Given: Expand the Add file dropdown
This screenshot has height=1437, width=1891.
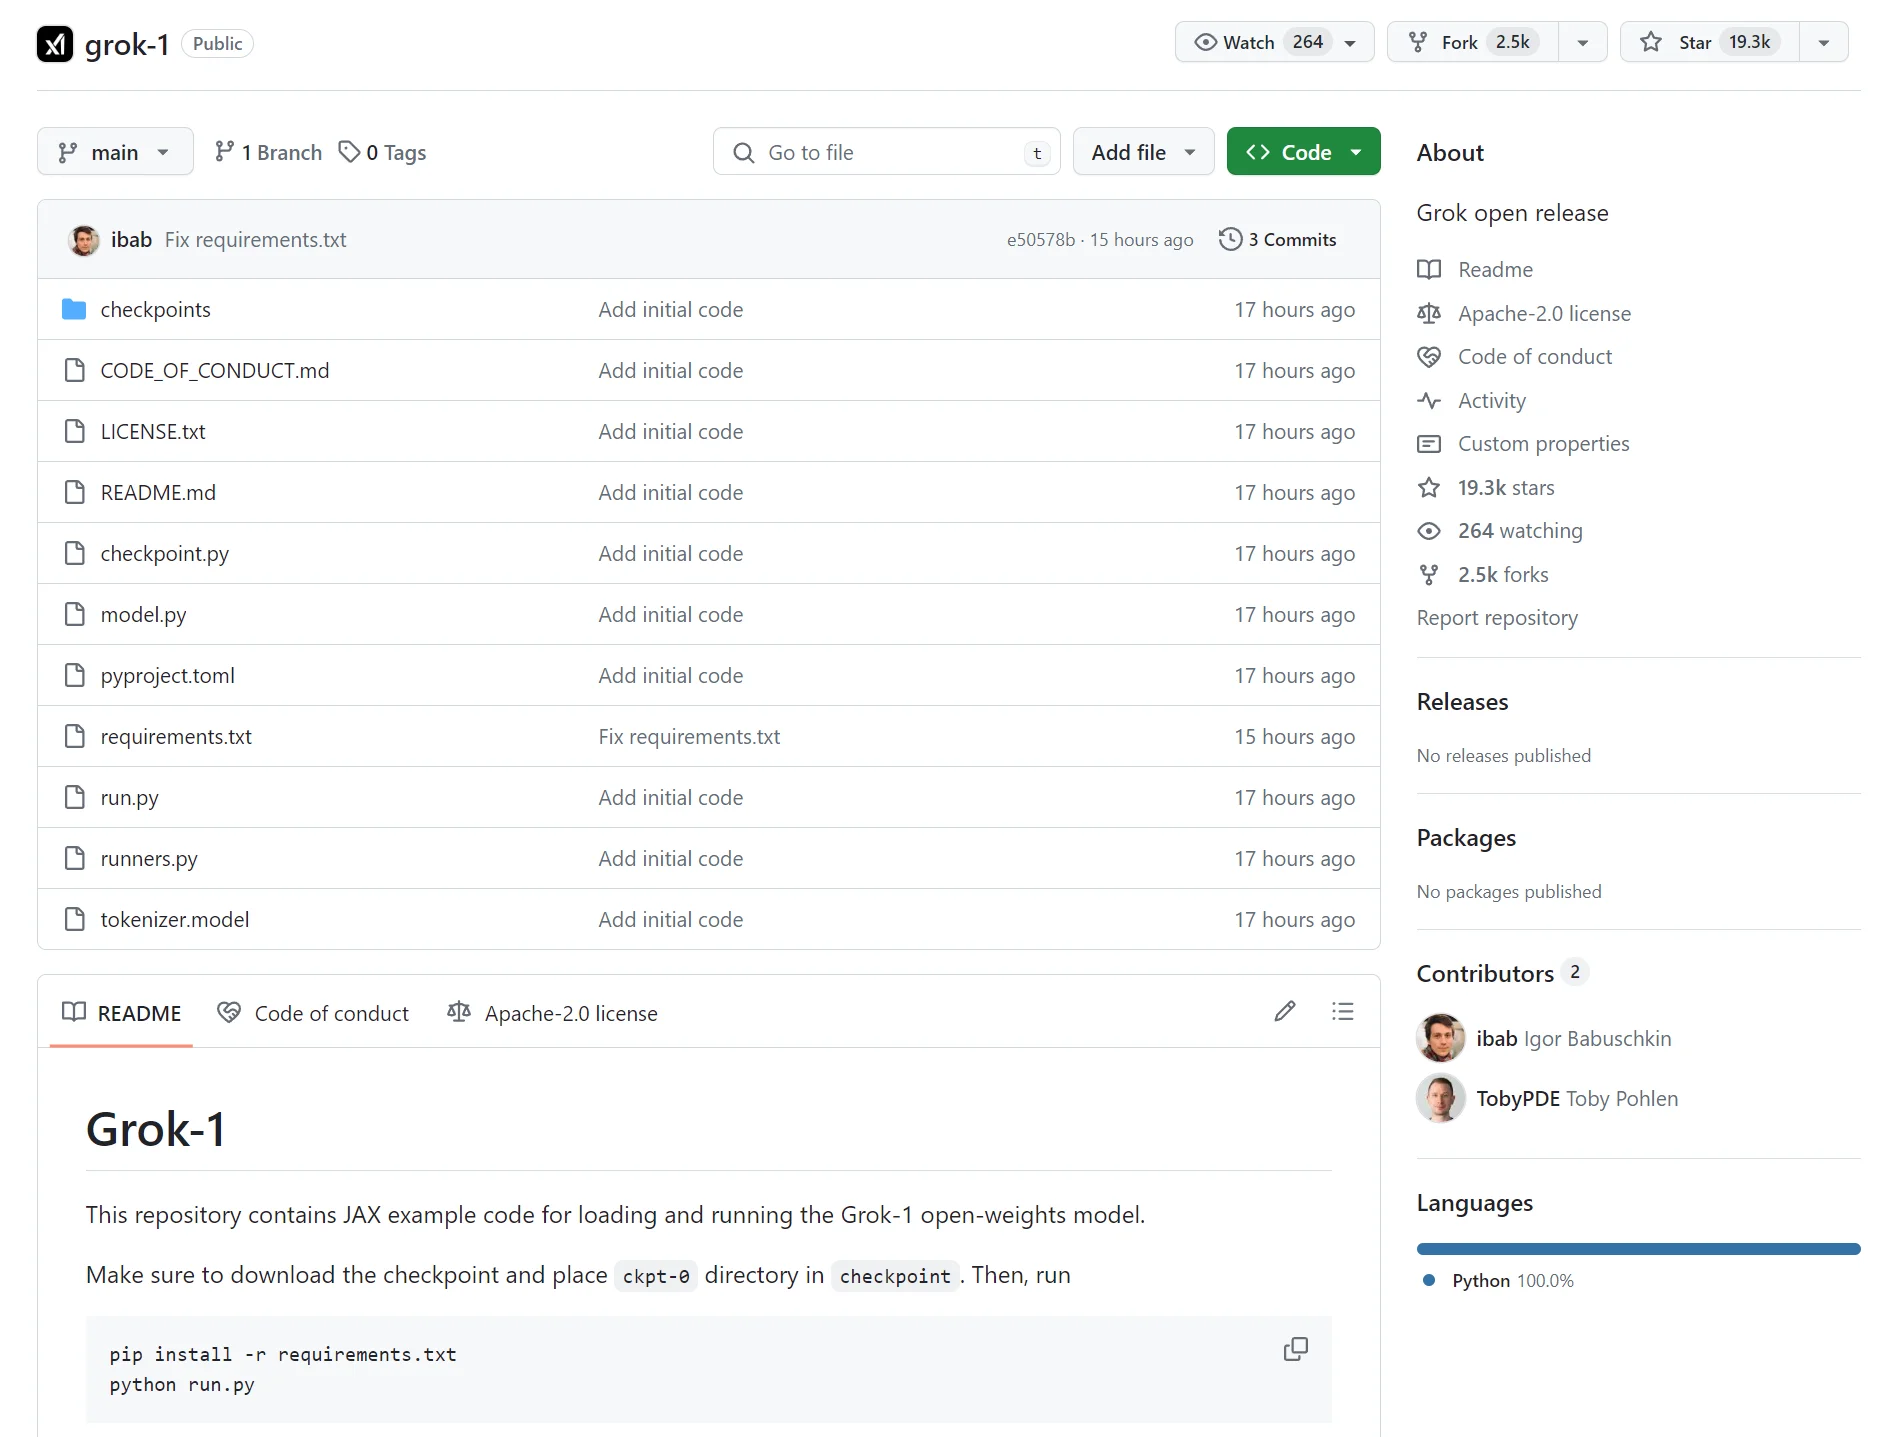Looking at the screenshot, I should [1144, 152].
